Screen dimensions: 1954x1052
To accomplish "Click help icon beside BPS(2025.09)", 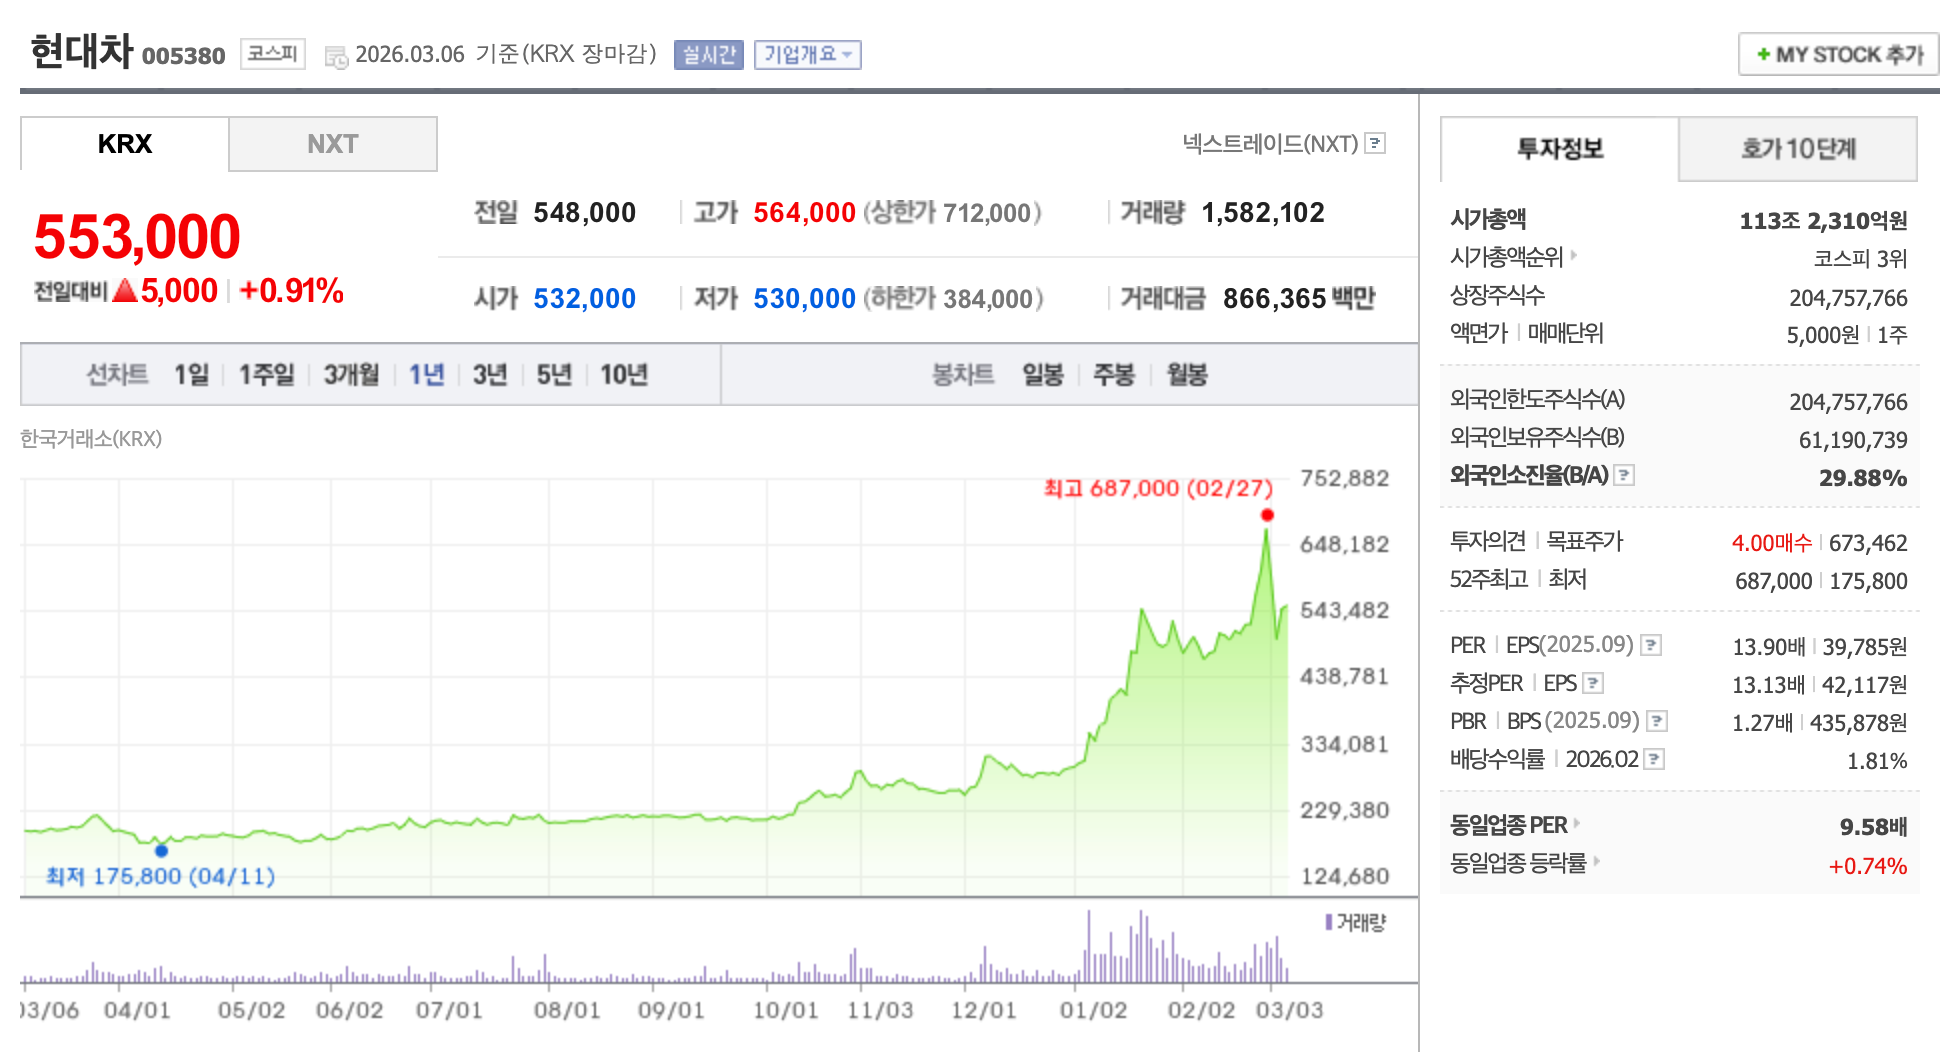I will click(1657, 721).
